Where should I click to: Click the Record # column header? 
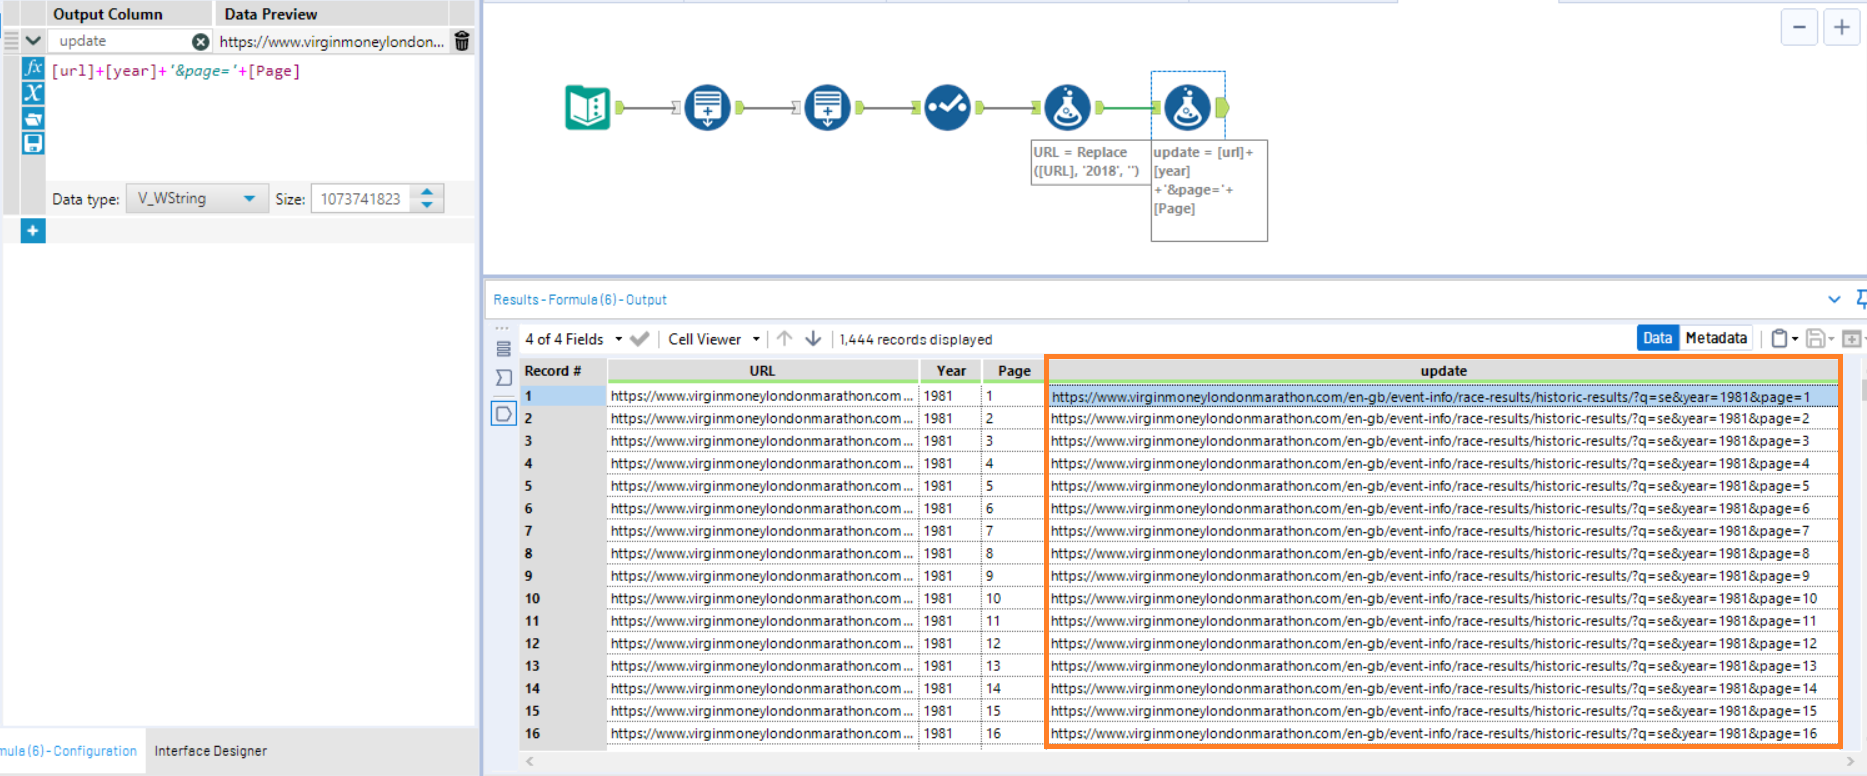pyautogui.click(x=563, y=371)
